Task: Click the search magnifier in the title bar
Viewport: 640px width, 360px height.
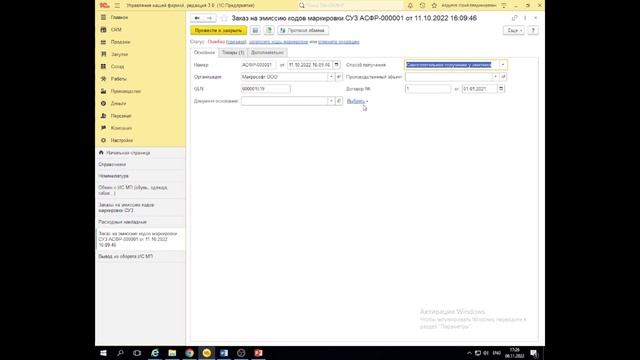Action: (302, 5)
